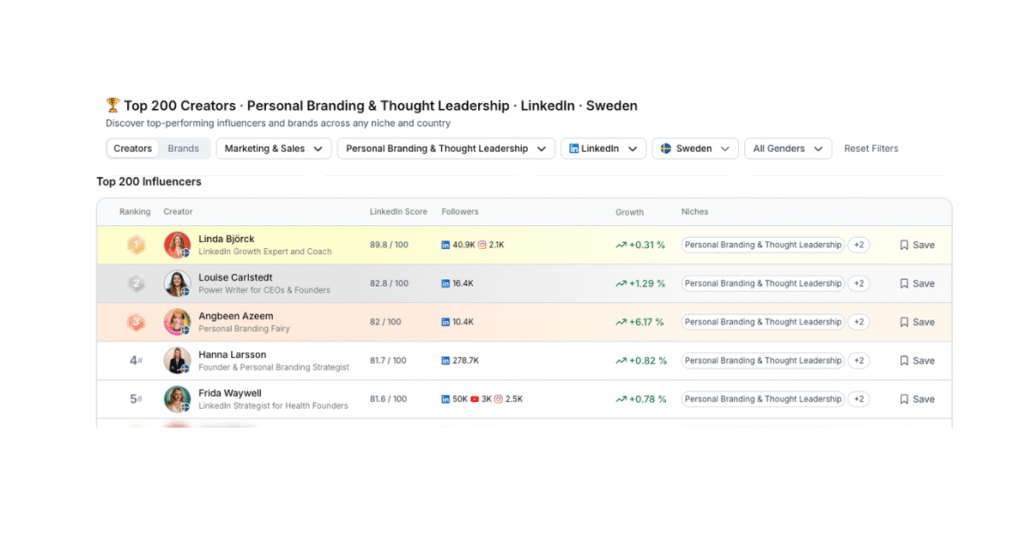Click the Followers column header
Image resolution: width=1030 pixels, height=541 pixels.
(x=460, y=211)
